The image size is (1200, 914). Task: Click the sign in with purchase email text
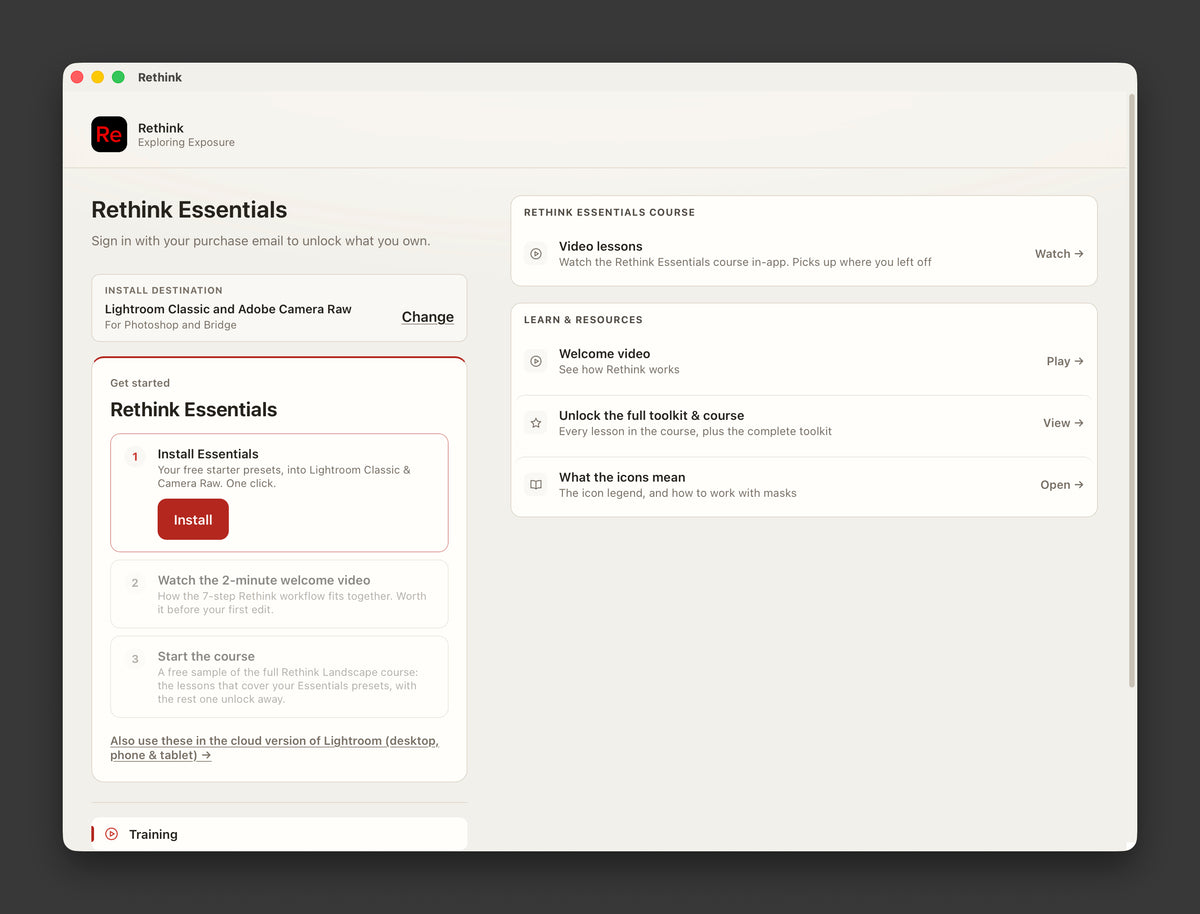tap(261, 241)
